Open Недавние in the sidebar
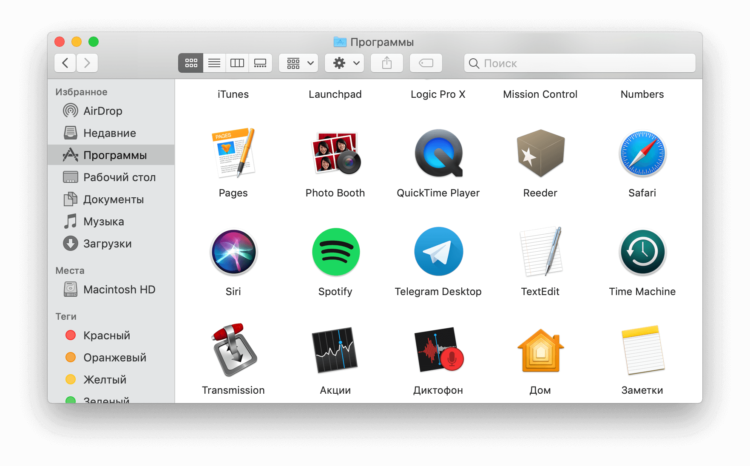 [x=111, y=133]
